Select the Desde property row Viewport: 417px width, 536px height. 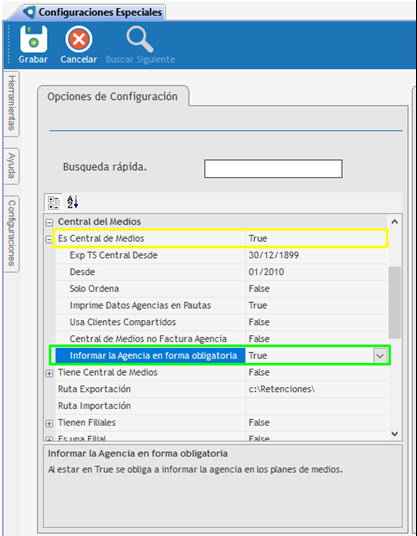click(220, 272)
